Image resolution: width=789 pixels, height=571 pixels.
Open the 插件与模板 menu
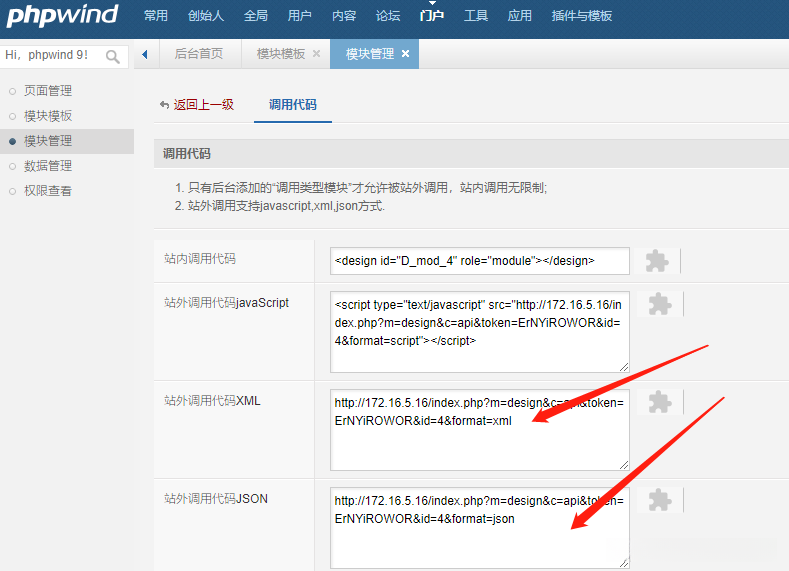coord(582,16)
